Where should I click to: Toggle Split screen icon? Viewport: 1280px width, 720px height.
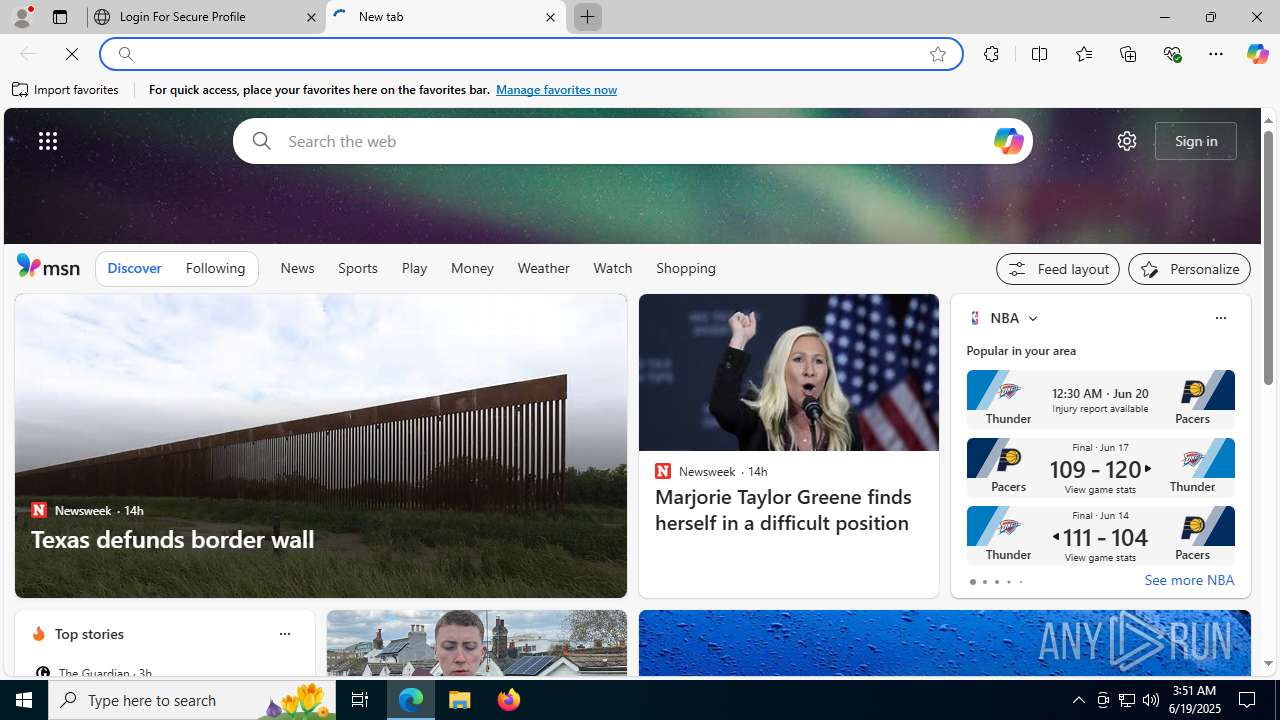(1039, 54)
